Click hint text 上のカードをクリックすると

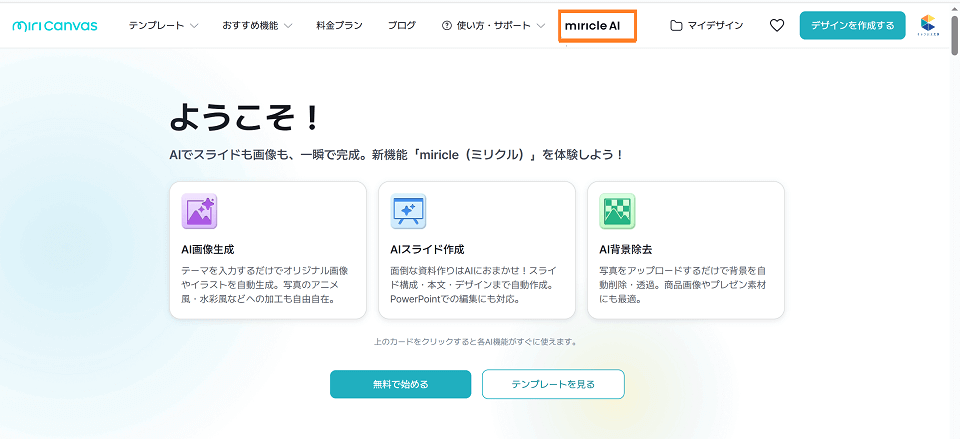[x=476, y=342]
